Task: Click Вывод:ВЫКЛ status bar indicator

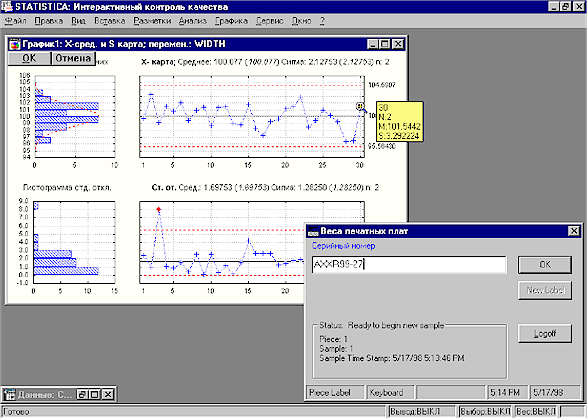Action: click(422, 412)
